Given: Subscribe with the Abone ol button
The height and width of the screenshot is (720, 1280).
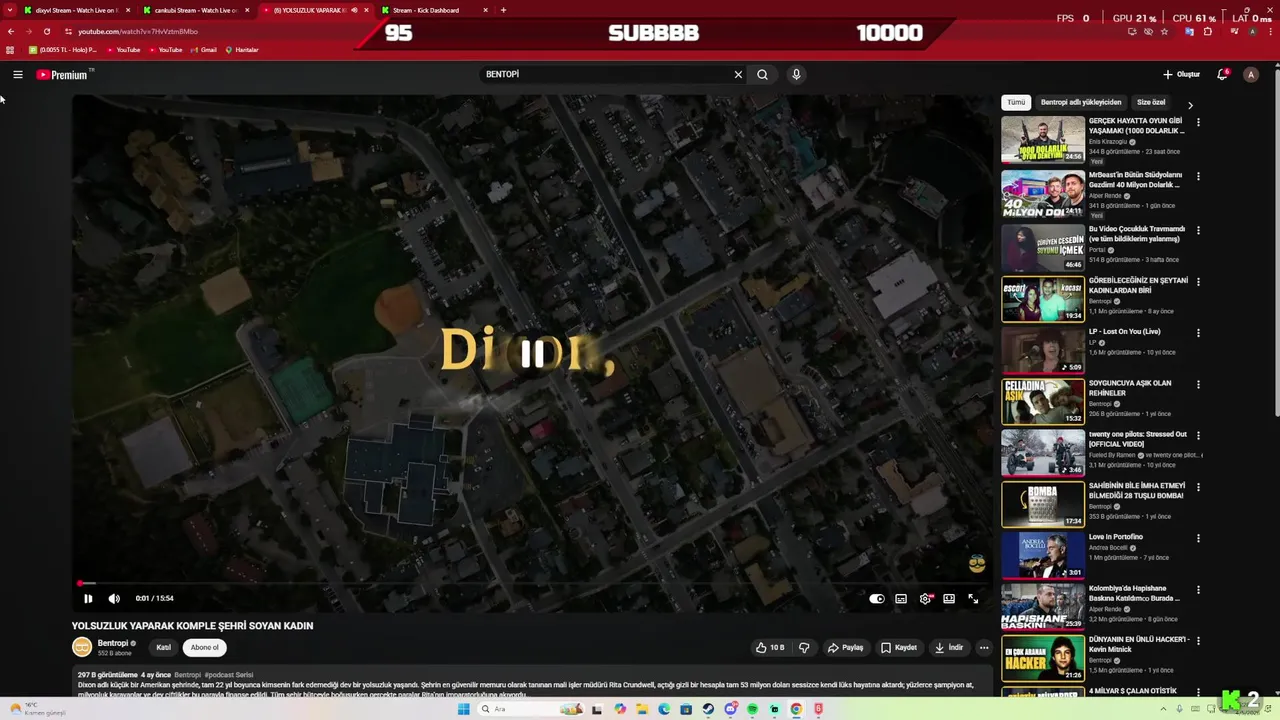Looking at the screenshot, I should coord(205,647).
